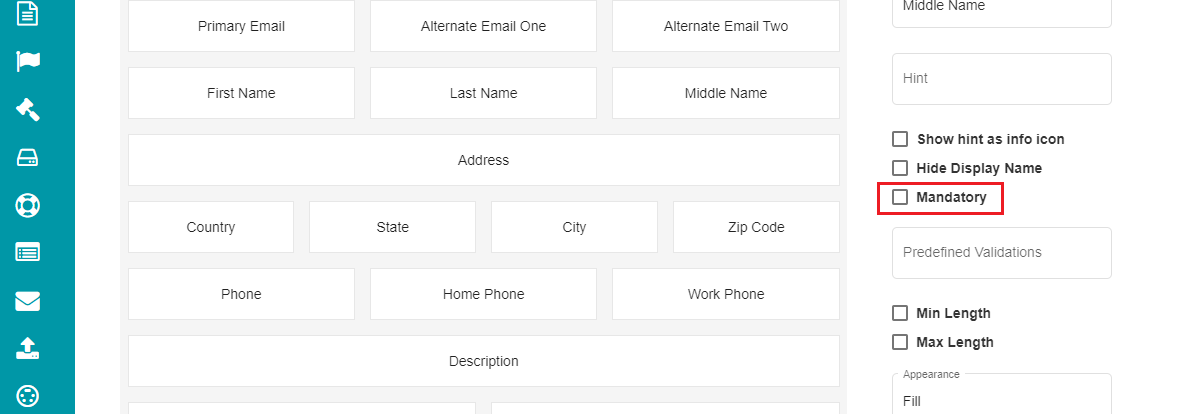The height and width of the screenshot is (414, 1193).
Task: Select the gavel icon in sidebar
Action: [27, 110]
